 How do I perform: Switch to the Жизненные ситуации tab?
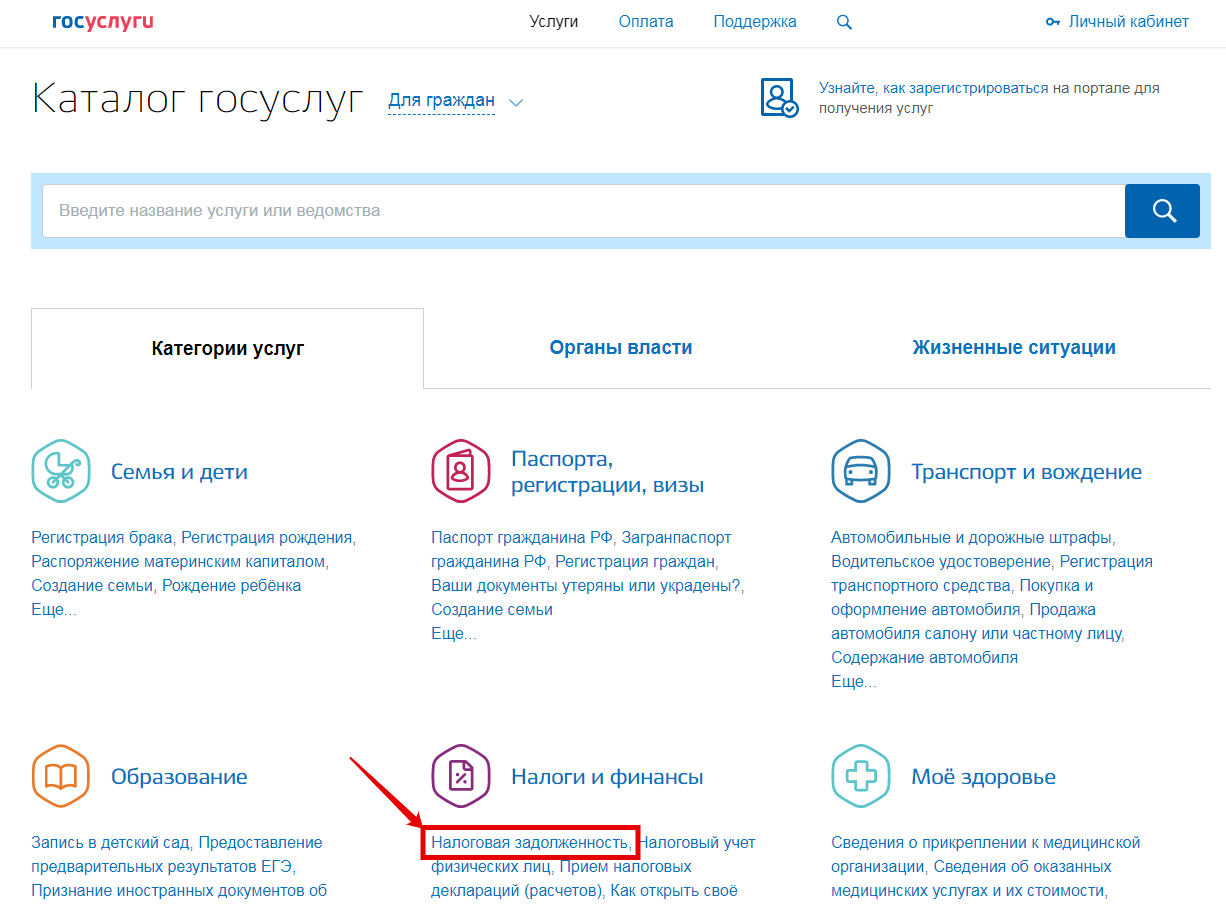[x=1014, y=348]
